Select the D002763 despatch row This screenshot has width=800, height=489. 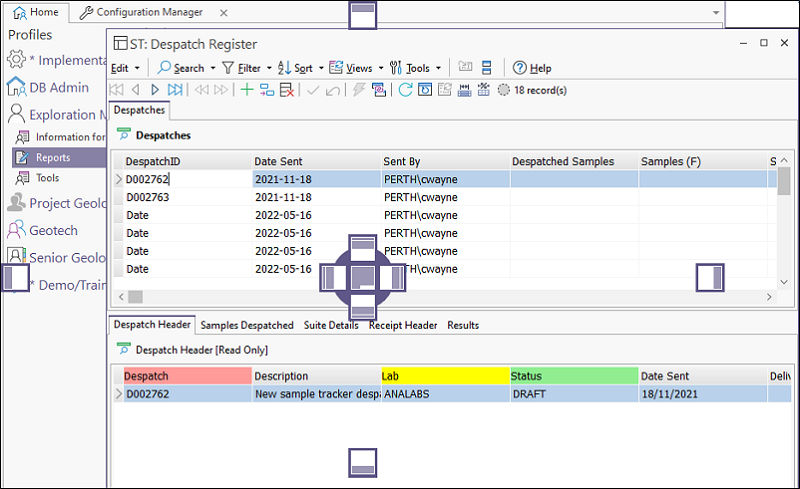point(147,197)
